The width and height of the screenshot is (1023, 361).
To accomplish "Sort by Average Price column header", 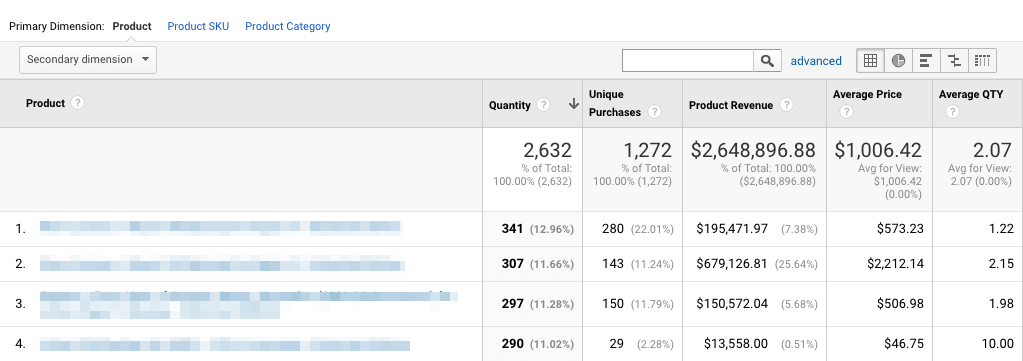I will click(x=867, y=95).
